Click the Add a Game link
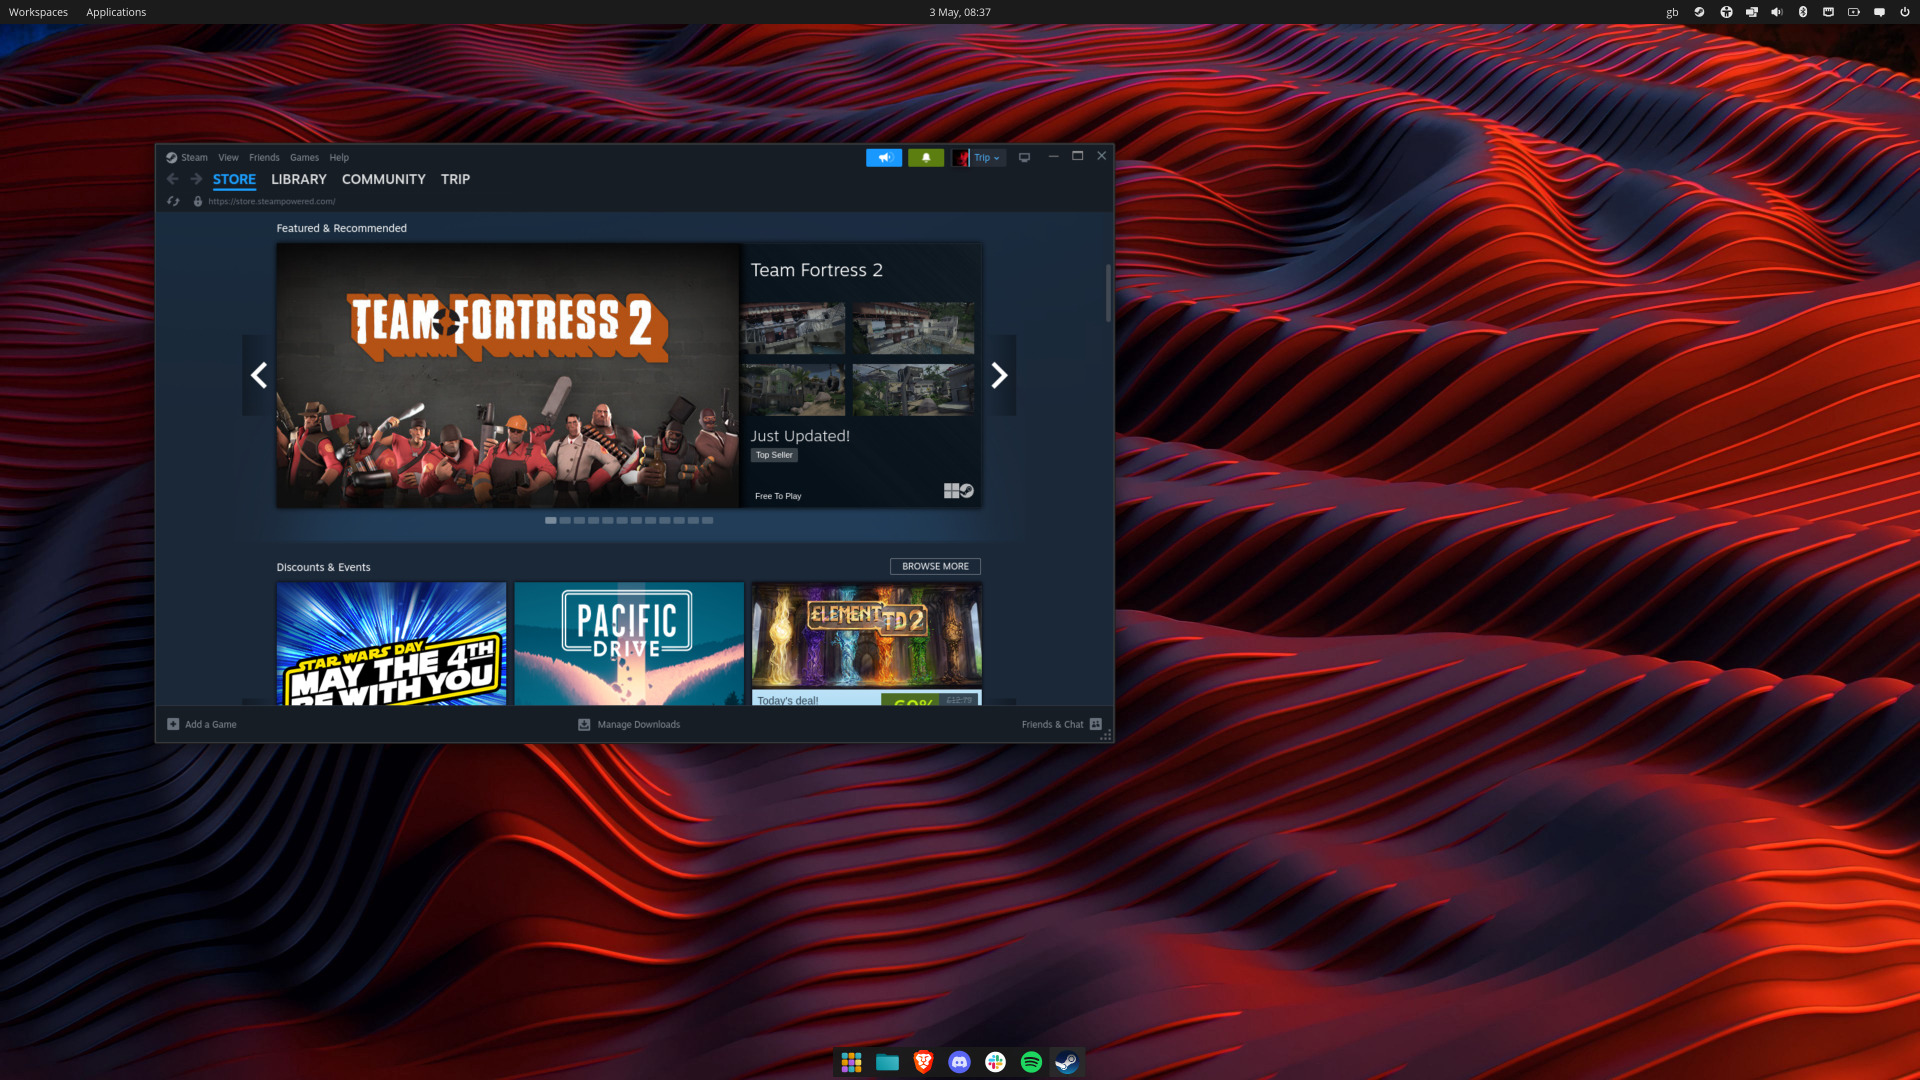The width and height of the screenshot is (1920, 1080). (210, 724)
